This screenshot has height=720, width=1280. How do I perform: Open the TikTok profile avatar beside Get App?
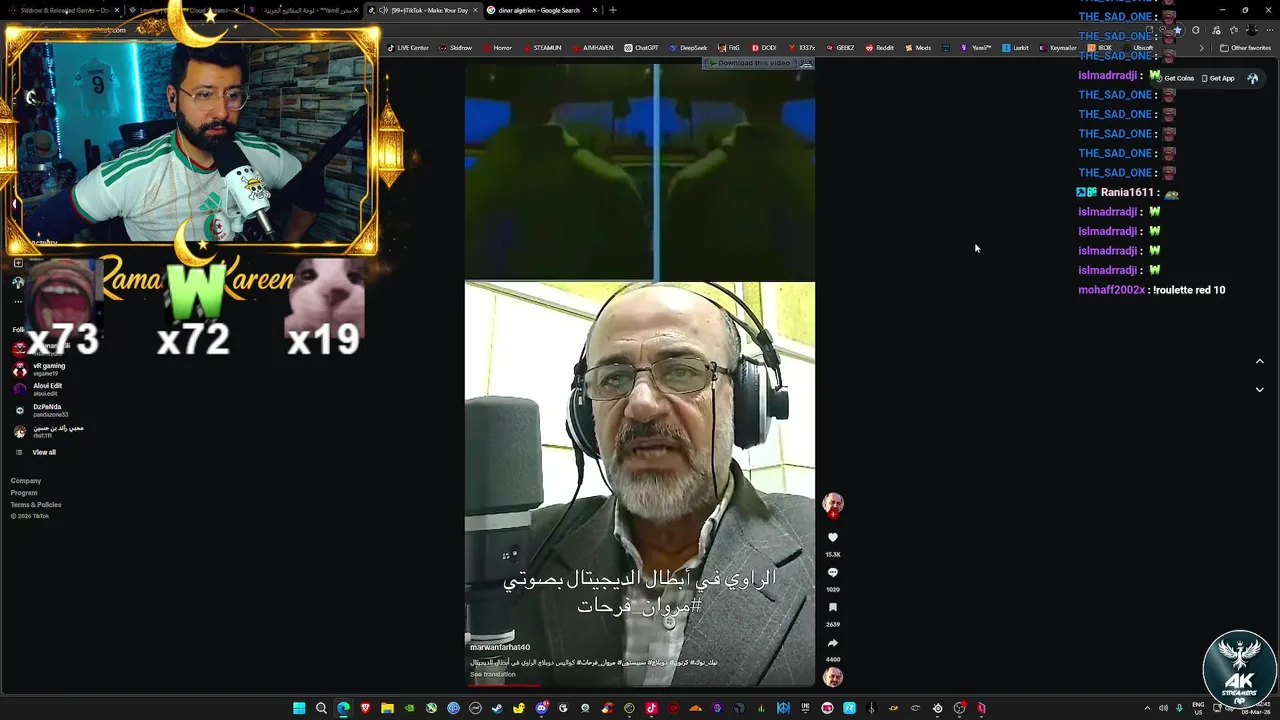[x=1253, y=78]
